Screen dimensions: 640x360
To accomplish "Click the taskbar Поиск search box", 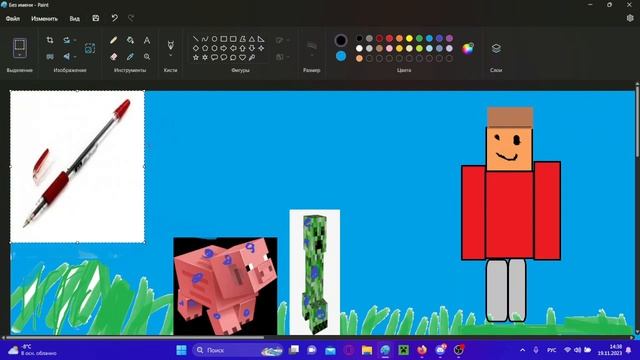I will (238, 350).
